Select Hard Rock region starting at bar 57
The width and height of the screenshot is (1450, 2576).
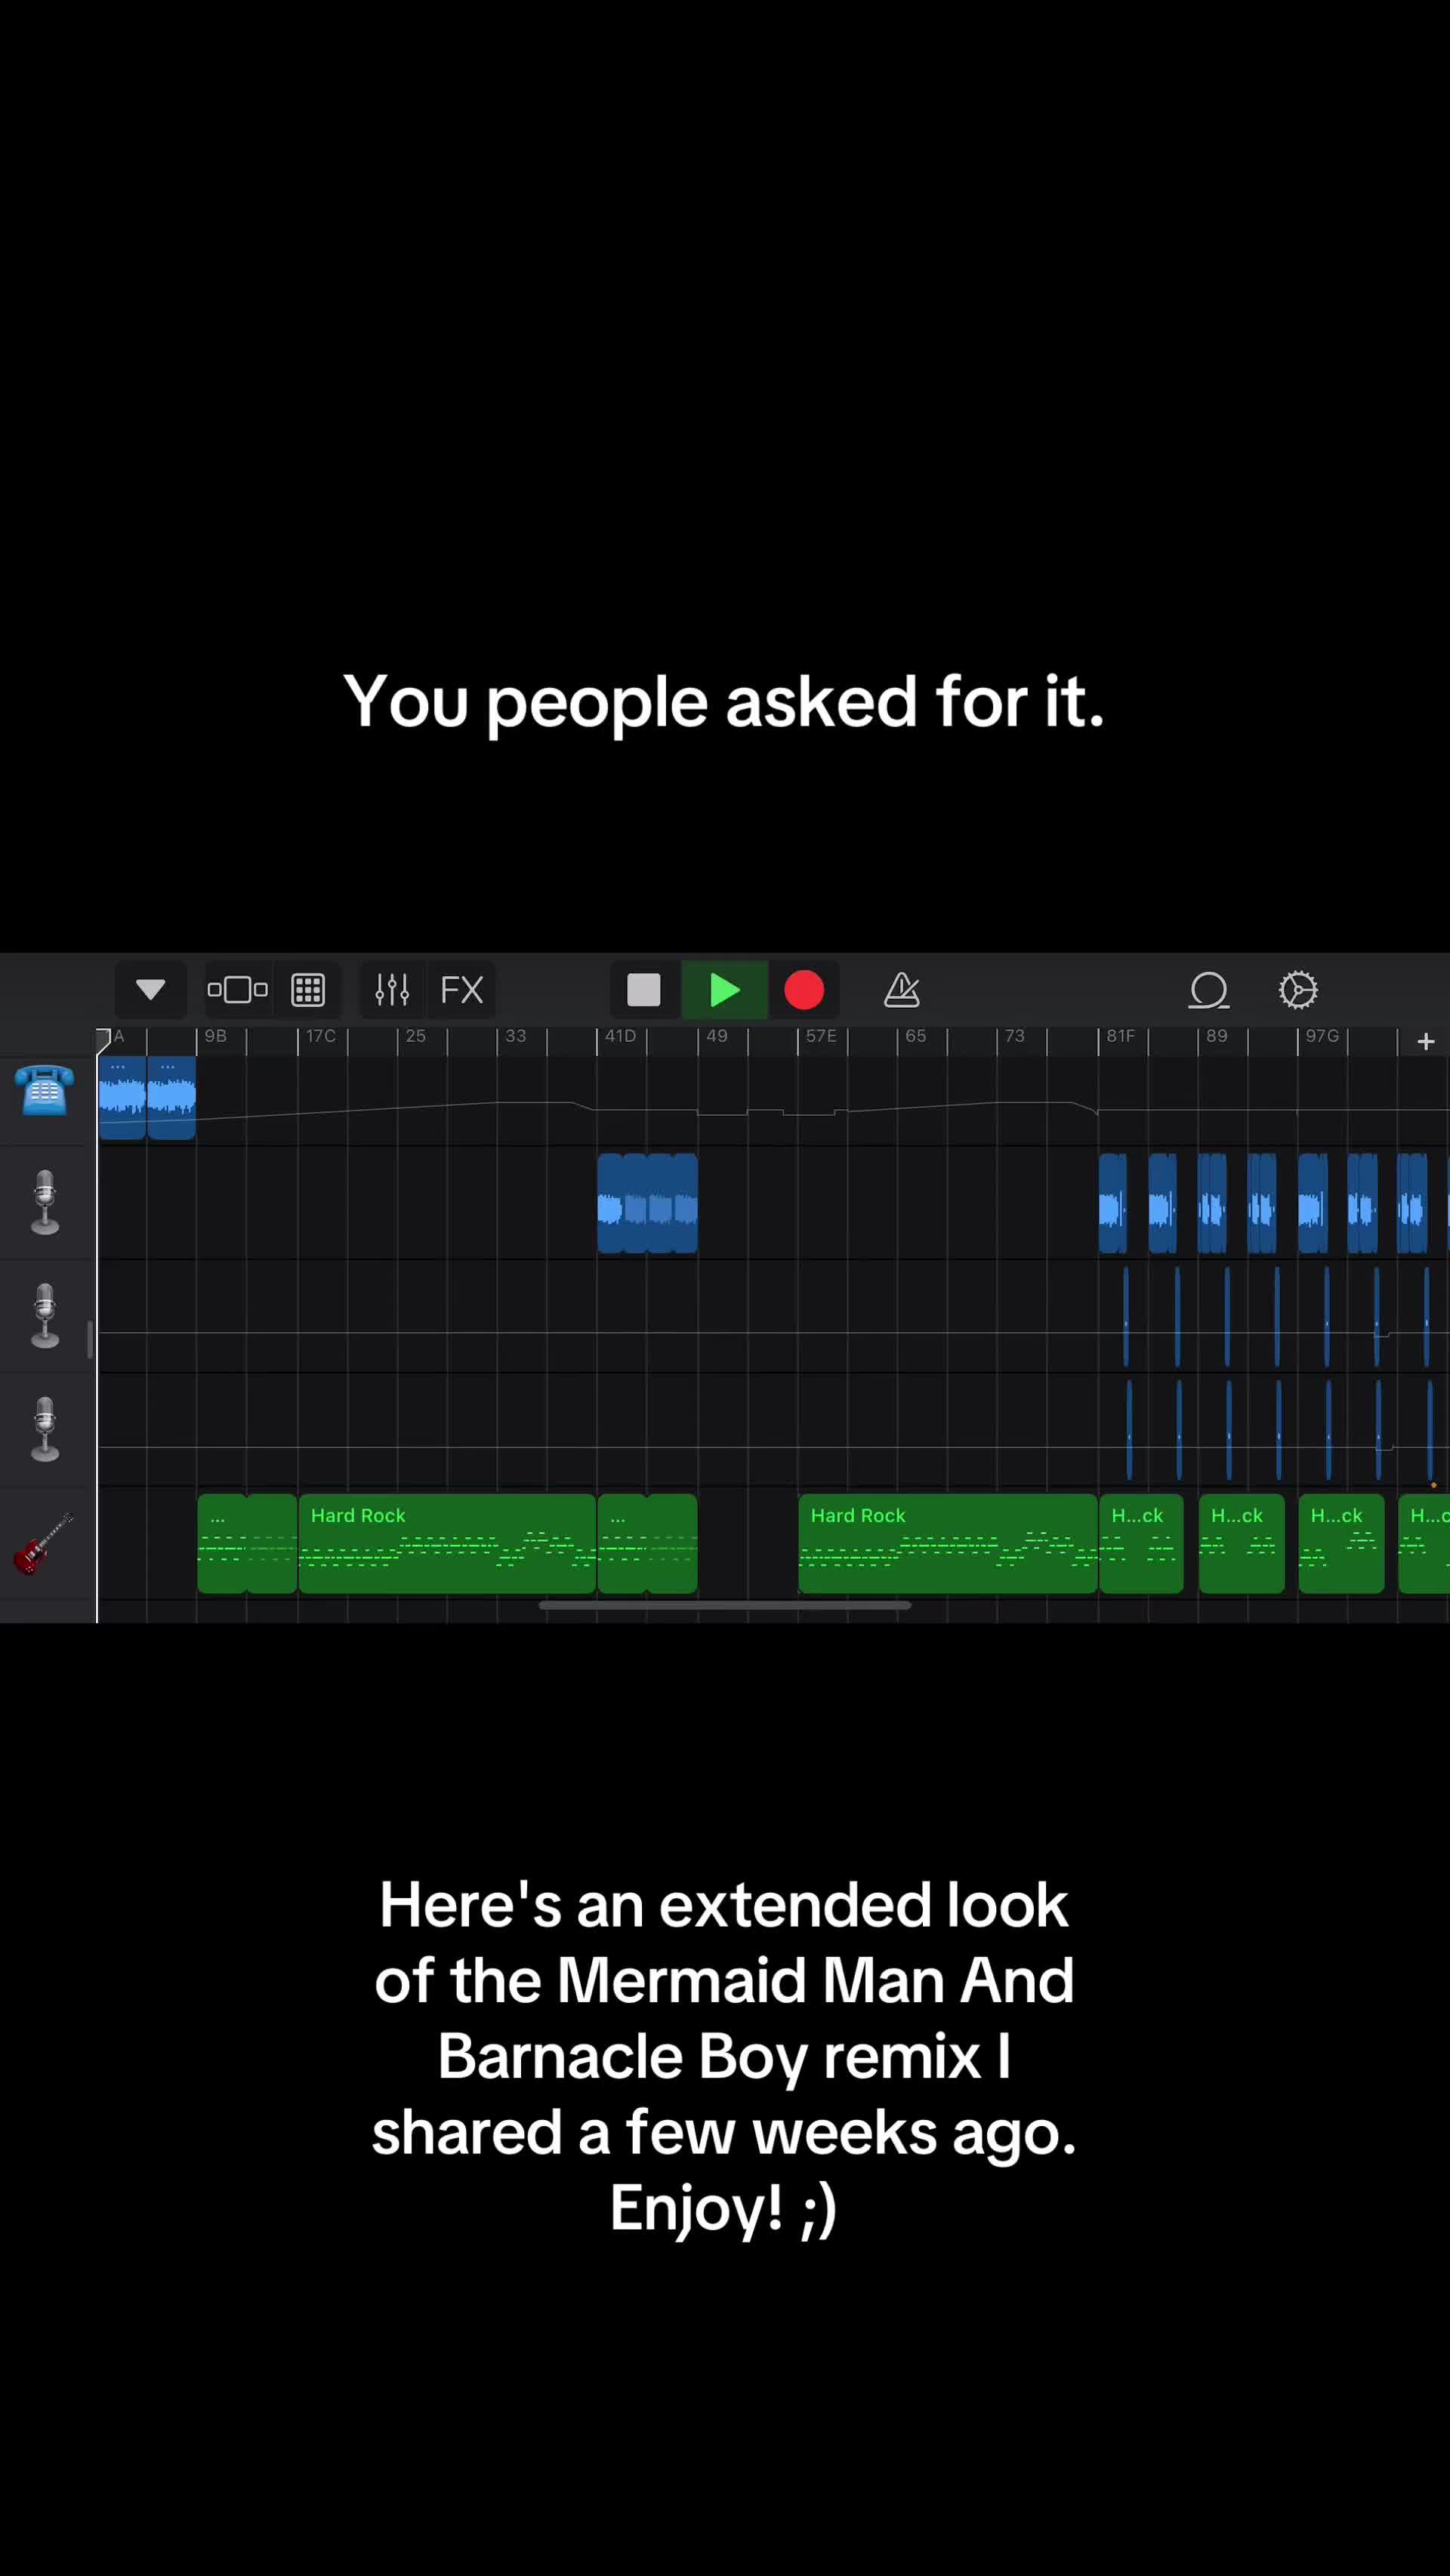947,1543
